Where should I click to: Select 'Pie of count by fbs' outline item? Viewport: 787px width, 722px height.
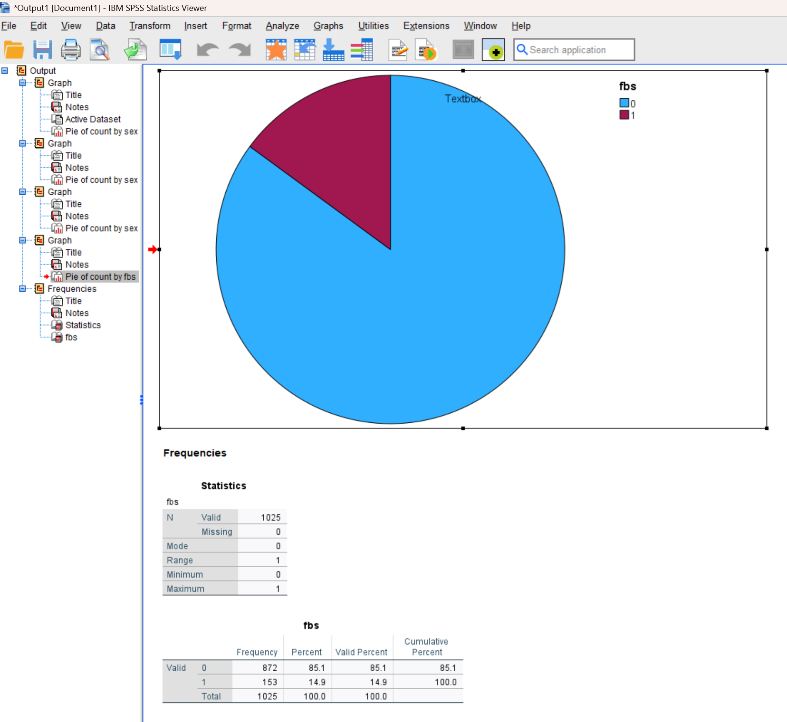click(101, 277)
